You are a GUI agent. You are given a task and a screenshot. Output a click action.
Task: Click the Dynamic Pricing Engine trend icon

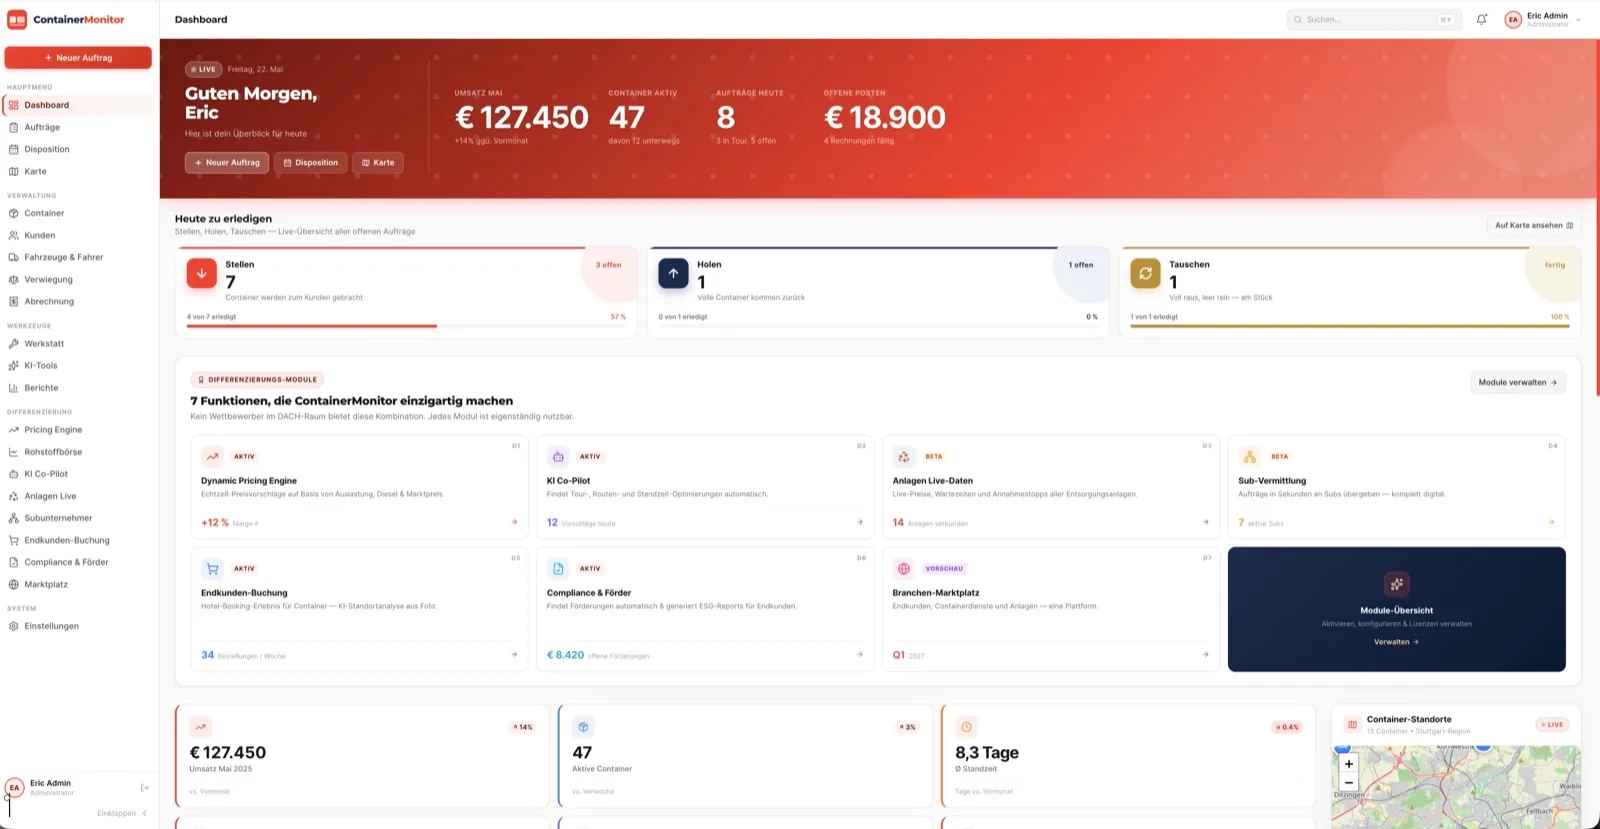click(212, 456)
